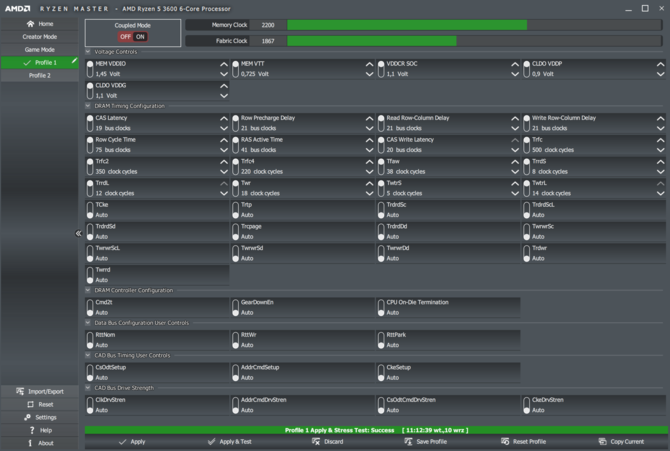The width and height of the screenshot is (670, 451).
Task: Toggle the AddrCmdSetup auto/manual switch
Action: [x=235, y=372]
